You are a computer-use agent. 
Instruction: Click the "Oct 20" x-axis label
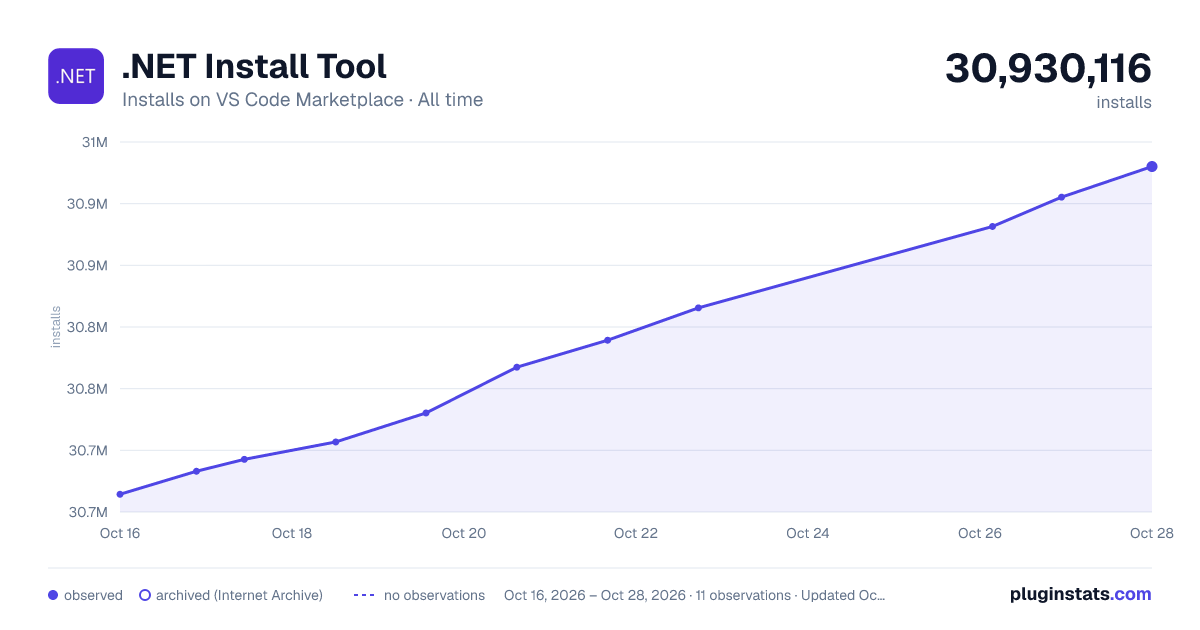tap(464, 533)
